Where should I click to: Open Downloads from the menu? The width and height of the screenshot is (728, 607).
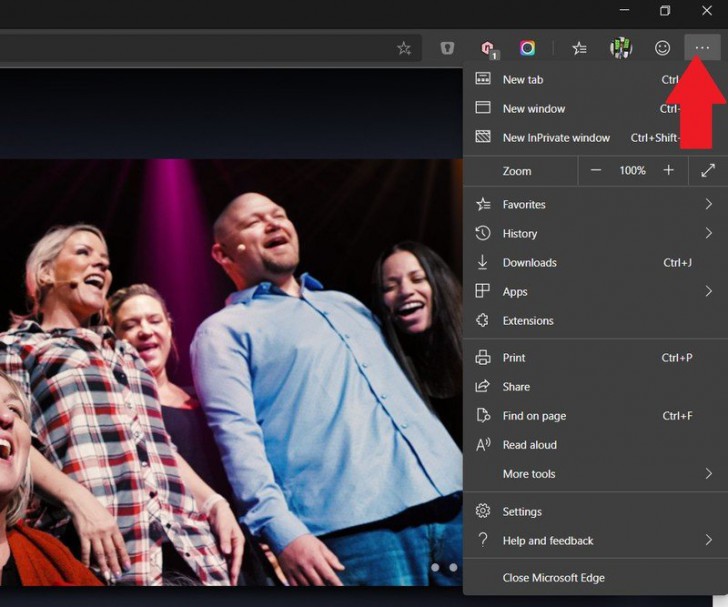(595, 262)
